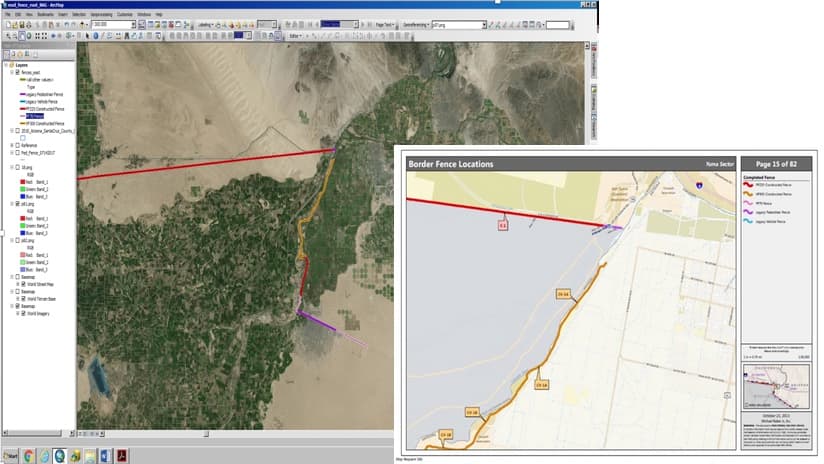
Task: Open the georeferencing layer combo box
Action: click(x=459, y=25)
